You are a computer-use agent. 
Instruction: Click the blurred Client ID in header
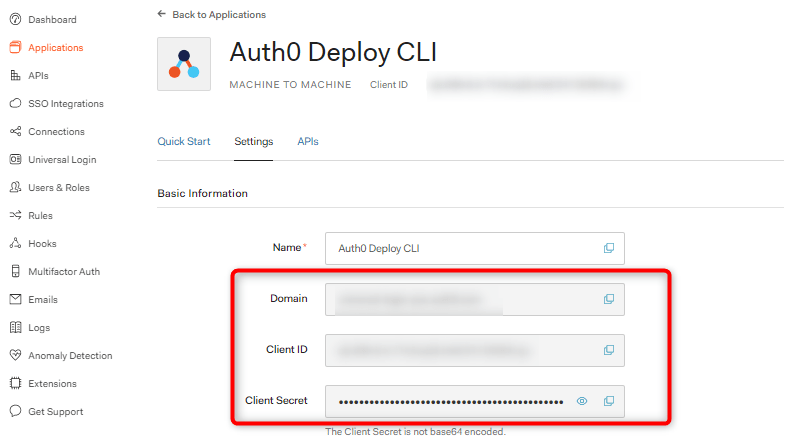pyautogui.click(x=526, y=85)
